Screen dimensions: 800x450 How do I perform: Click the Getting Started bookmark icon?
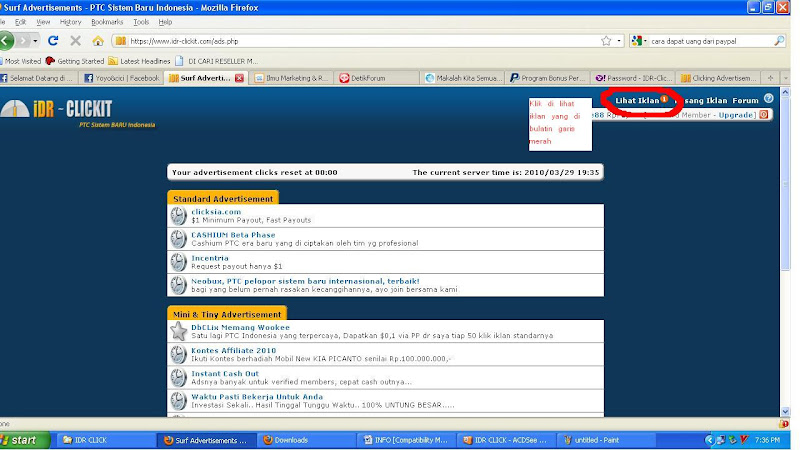point(50,61)
